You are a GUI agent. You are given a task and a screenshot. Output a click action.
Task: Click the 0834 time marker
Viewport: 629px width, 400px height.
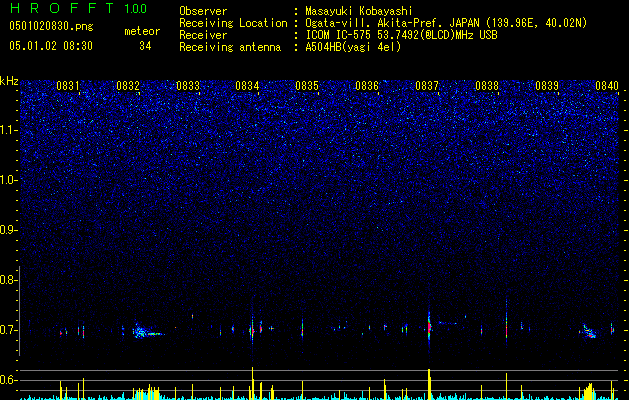[247, 85]
